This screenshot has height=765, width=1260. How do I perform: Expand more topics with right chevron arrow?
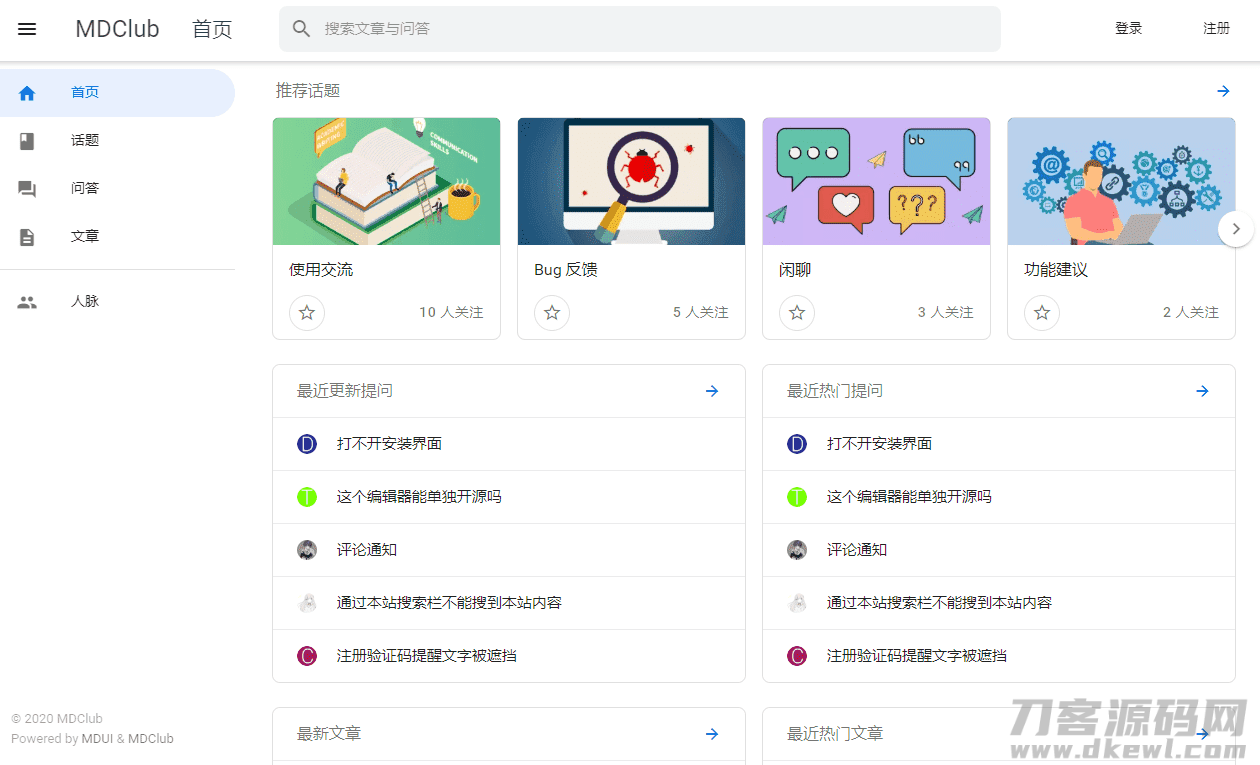[1236, 228]
